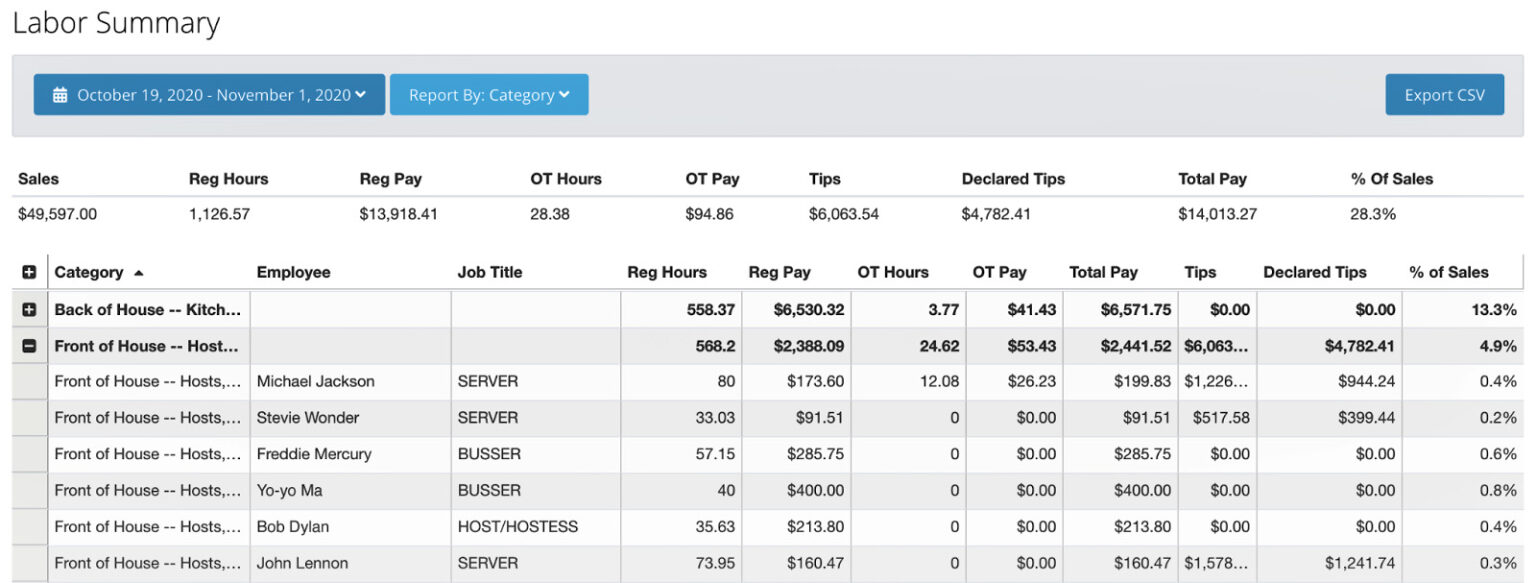Sort the table by Total Pay

pos(1103,271)
